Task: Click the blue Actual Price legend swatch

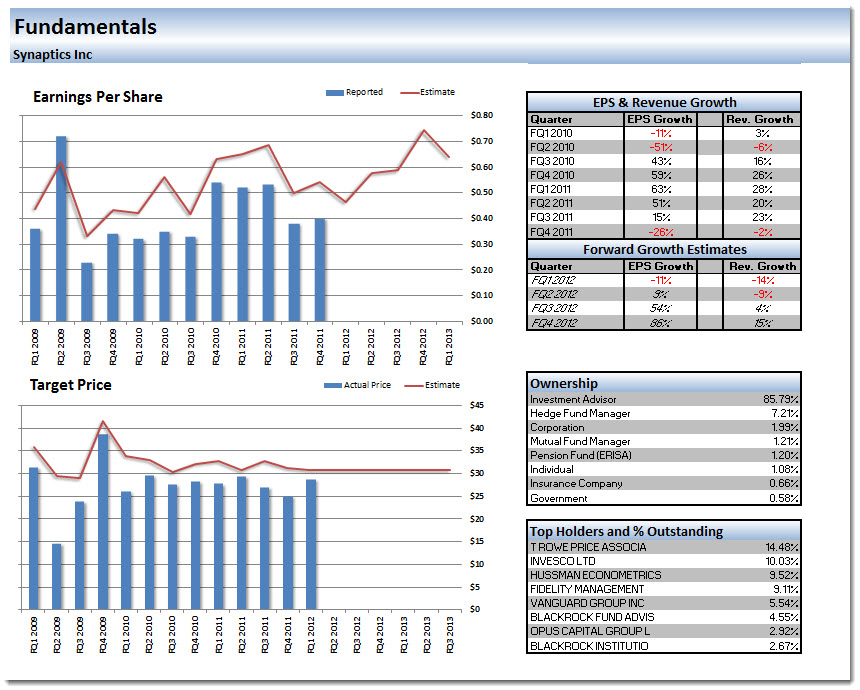Action: (333, 386)
